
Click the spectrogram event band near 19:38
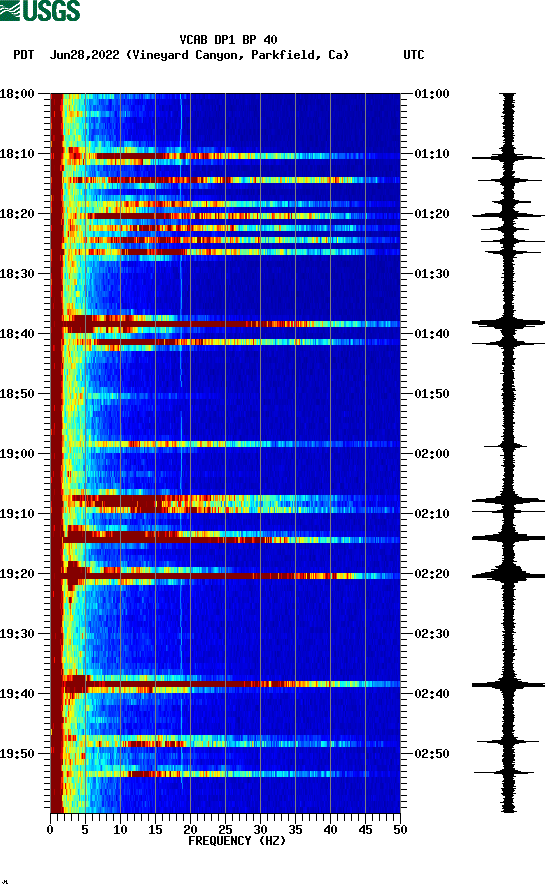tap(225, 684)
